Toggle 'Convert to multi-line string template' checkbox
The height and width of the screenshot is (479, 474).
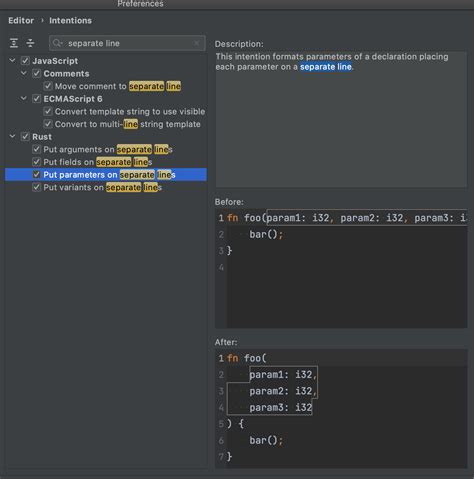[48, 124]
